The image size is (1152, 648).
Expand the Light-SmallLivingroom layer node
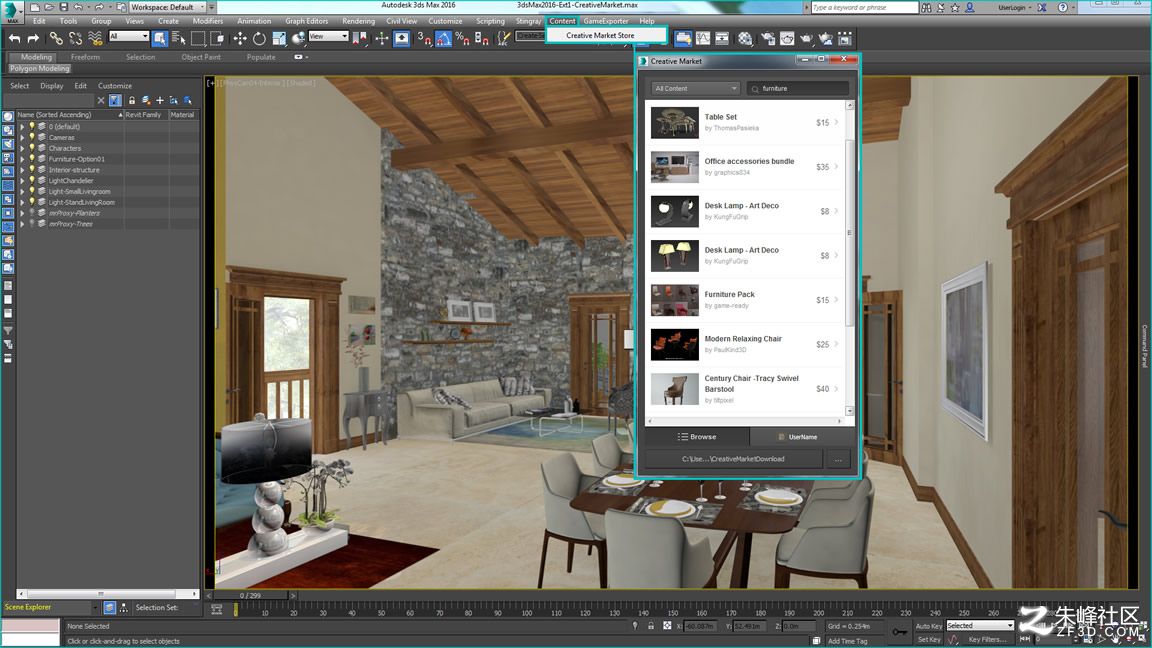(22, 191)
